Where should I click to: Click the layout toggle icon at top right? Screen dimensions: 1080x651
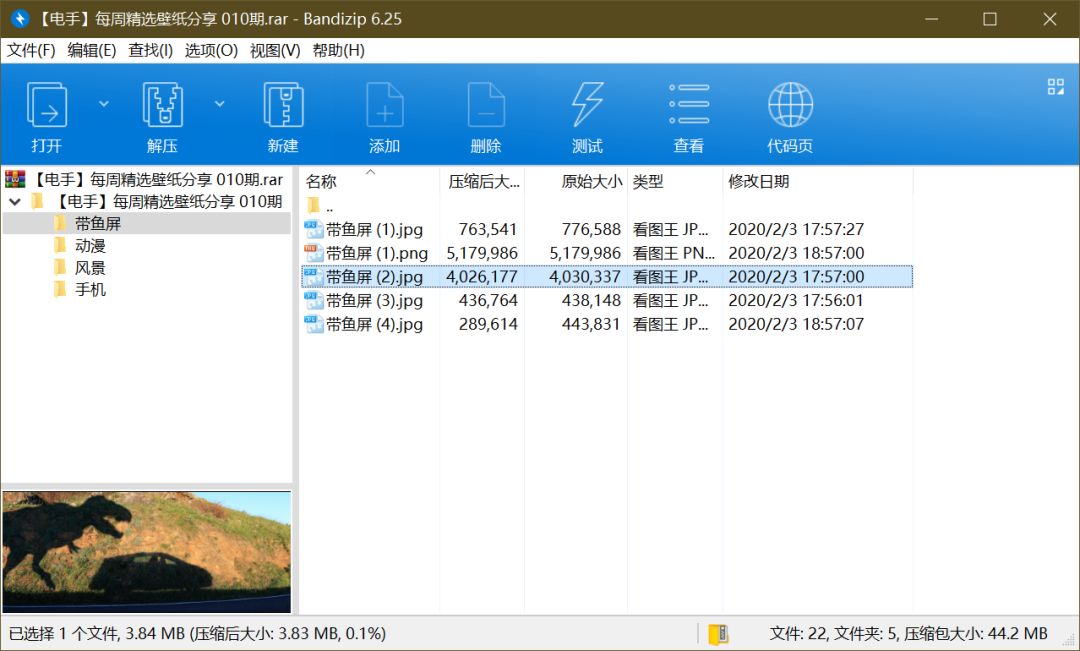tap(1055, 86)
